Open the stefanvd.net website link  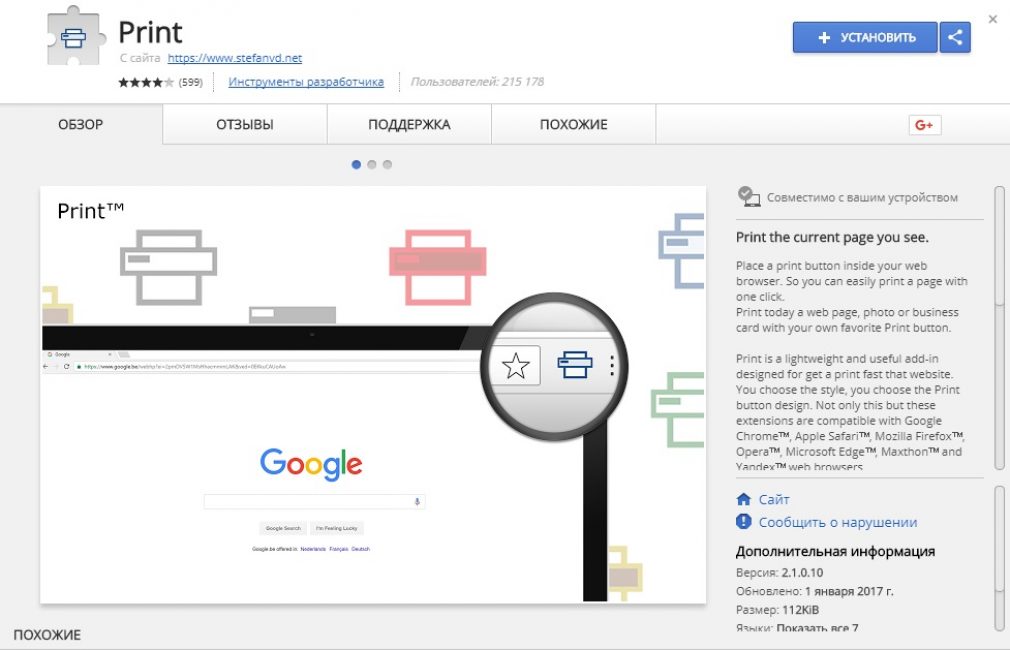point(234,58)
